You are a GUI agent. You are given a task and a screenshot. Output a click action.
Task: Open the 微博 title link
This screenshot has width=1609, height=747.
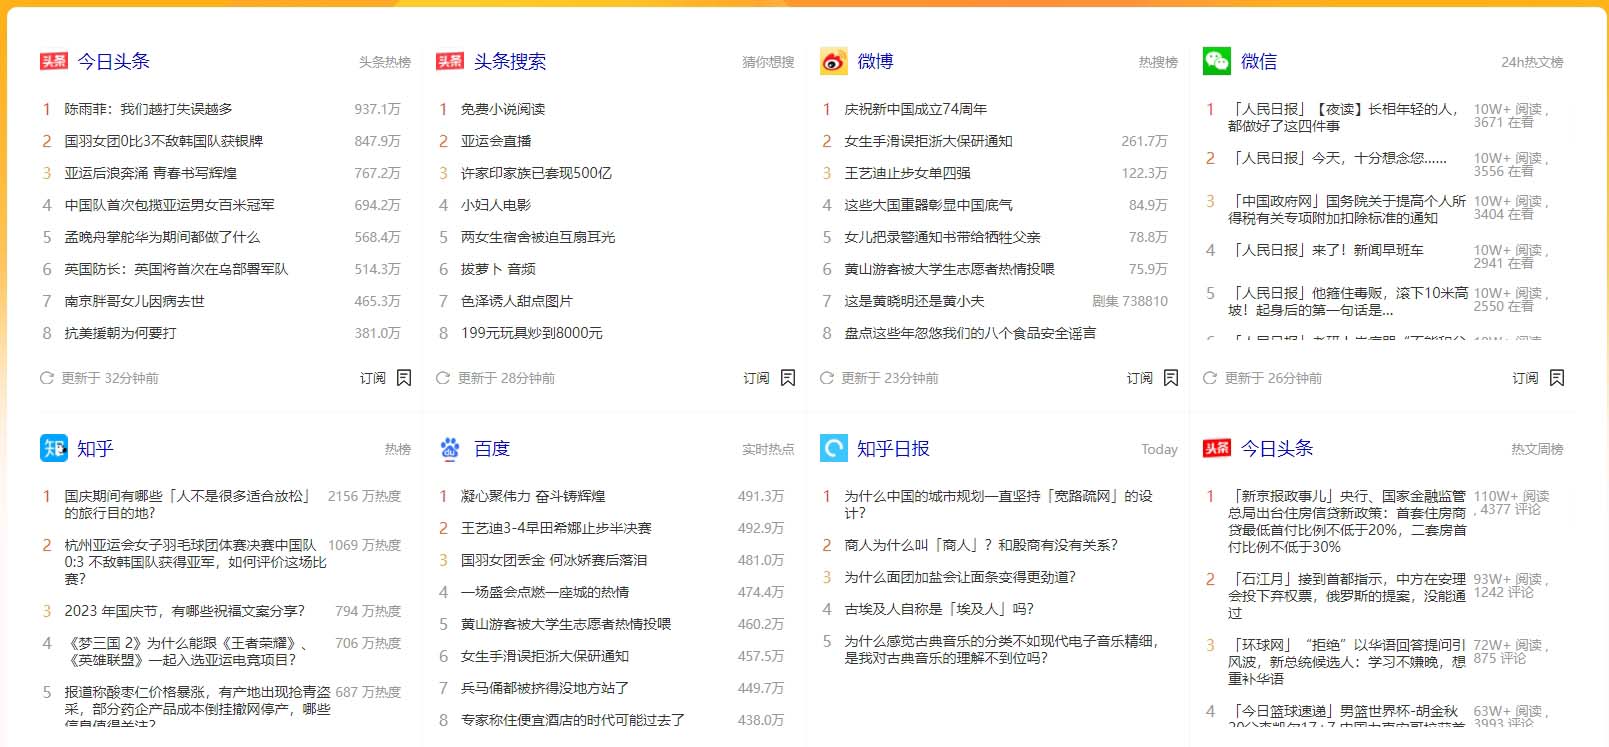click(875, 61)
